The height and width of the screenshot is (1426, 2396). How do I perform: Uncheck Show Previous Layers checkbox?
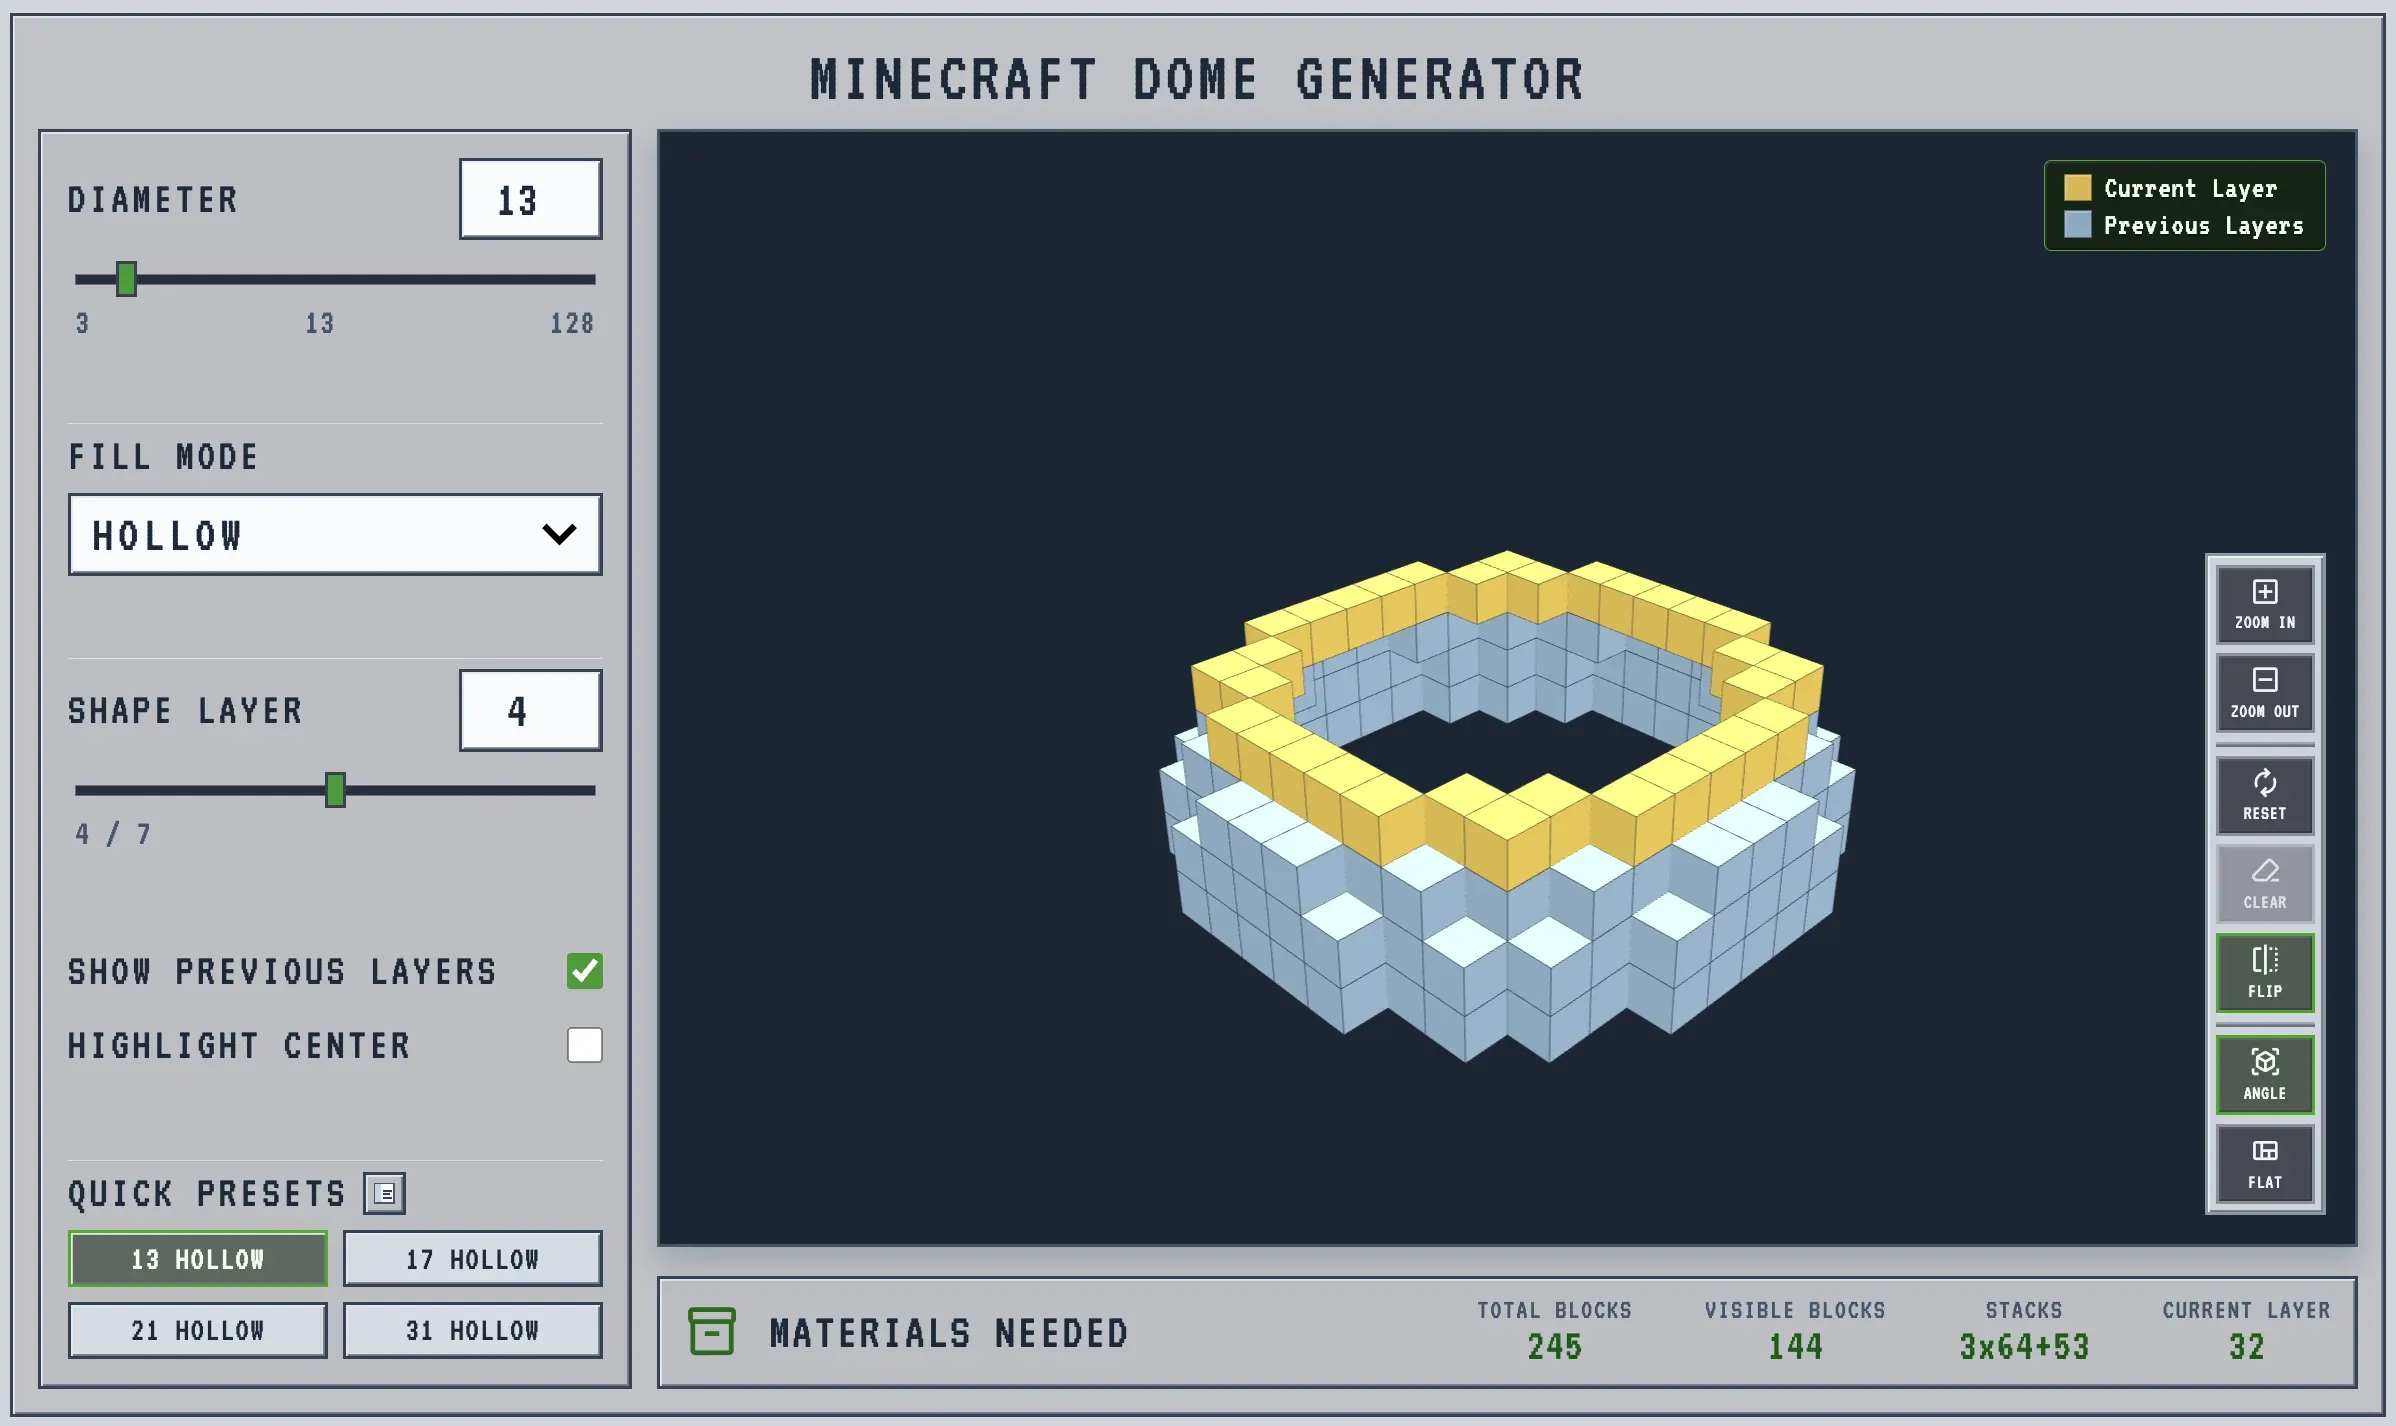click(584, 971)
